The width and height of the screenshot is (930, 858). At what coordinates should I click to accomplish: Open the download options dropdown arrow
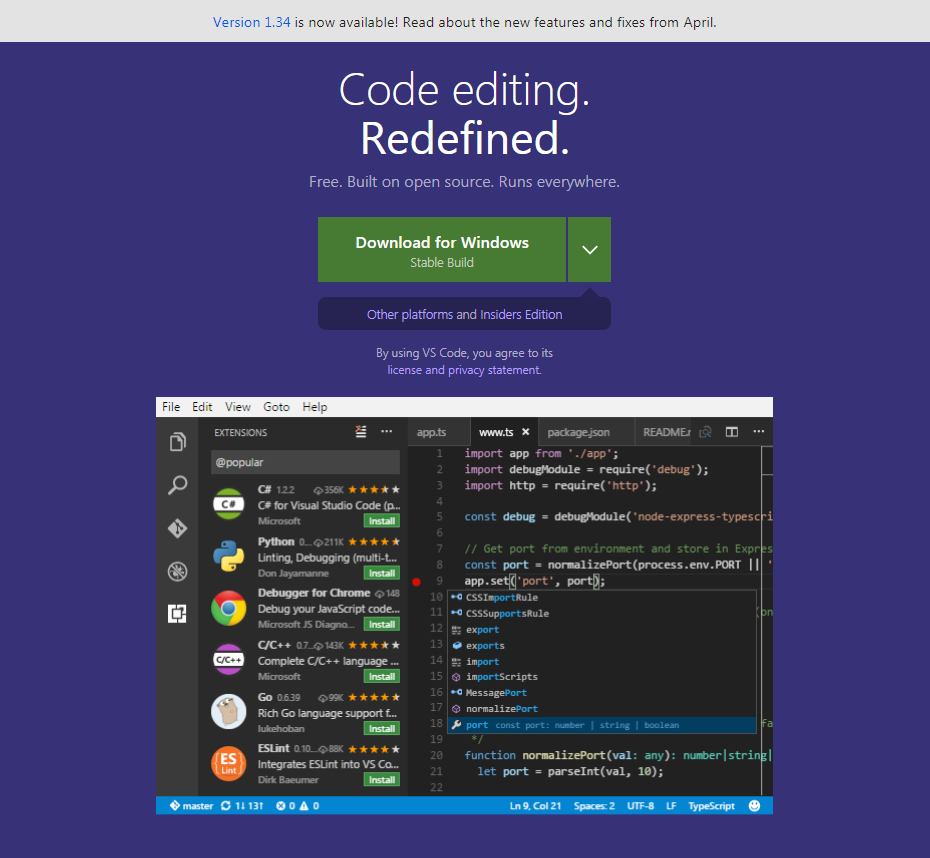(x=590, y=250)
